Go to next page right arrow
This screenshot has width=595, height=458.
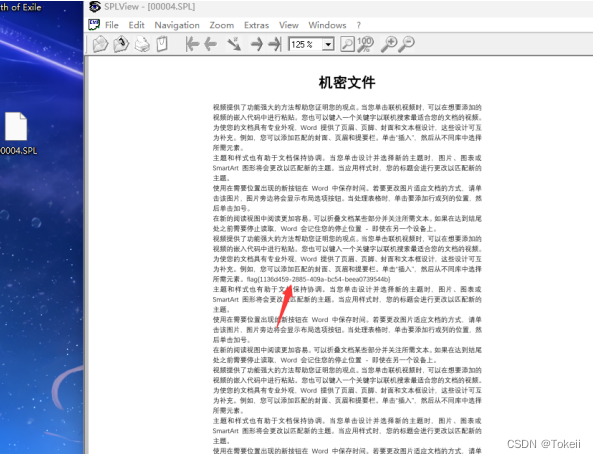coord(257,44)
